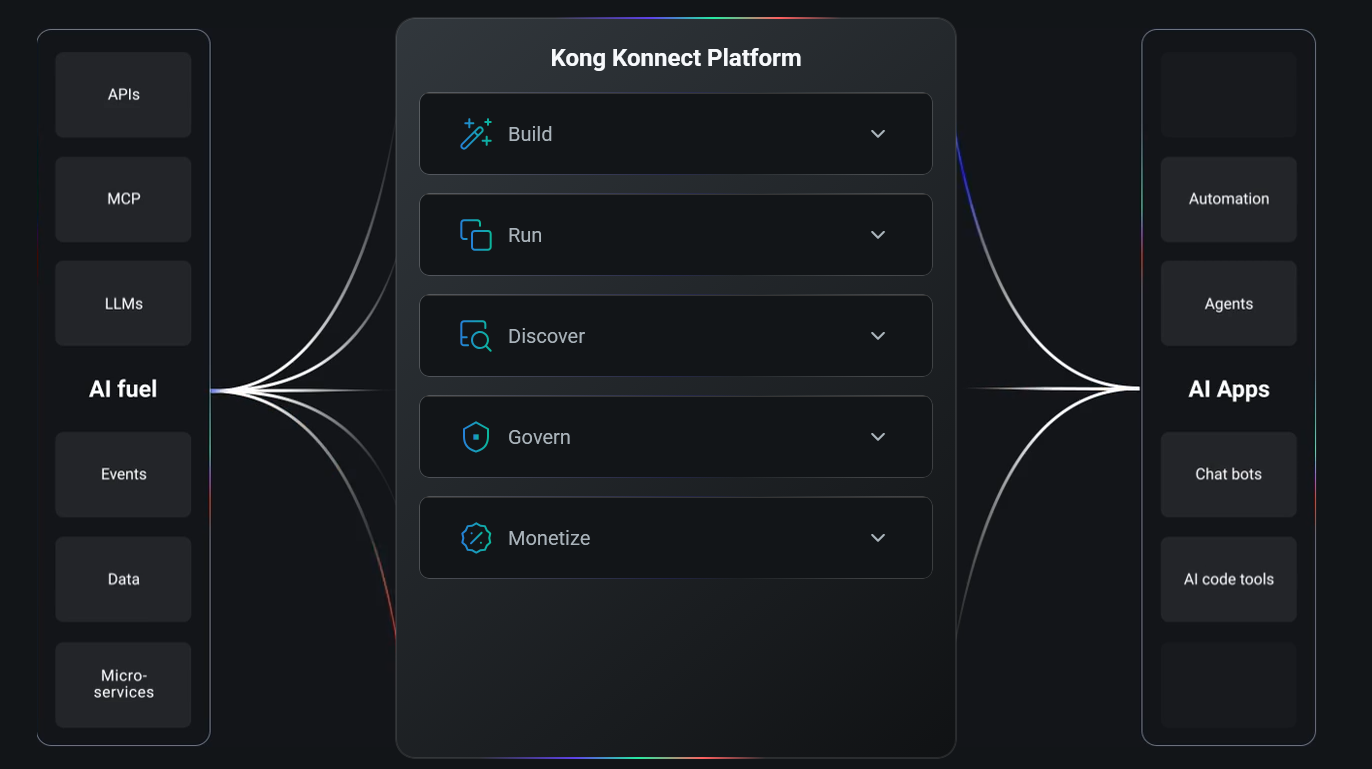Screen dimensions: 1372x769
Task: Select the Agents tile
Action: pos(1228,303)
